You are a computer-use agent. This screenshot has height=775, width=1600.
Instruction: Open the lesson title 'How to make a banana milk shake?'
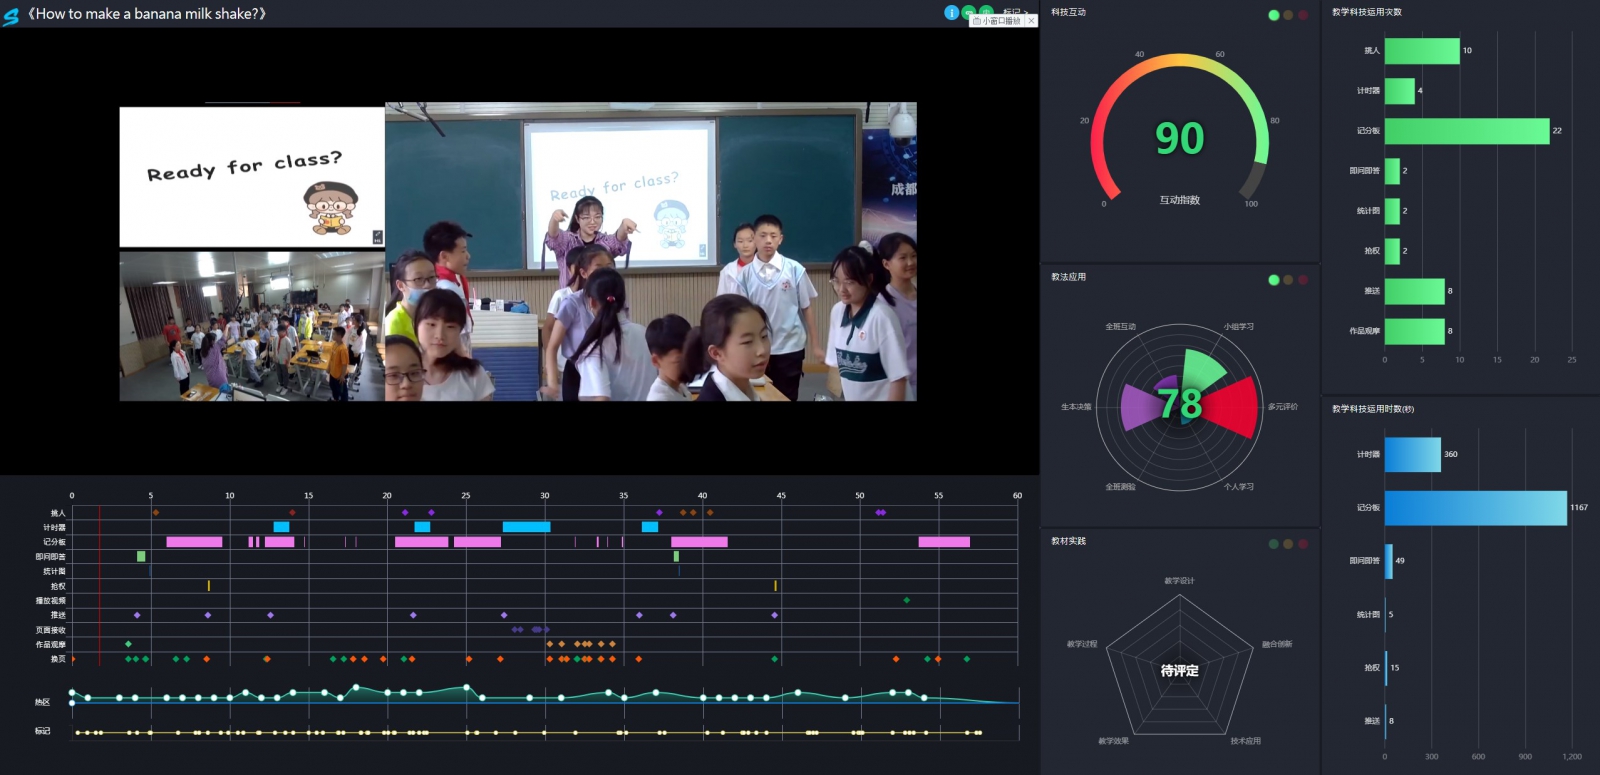[147, 14]
